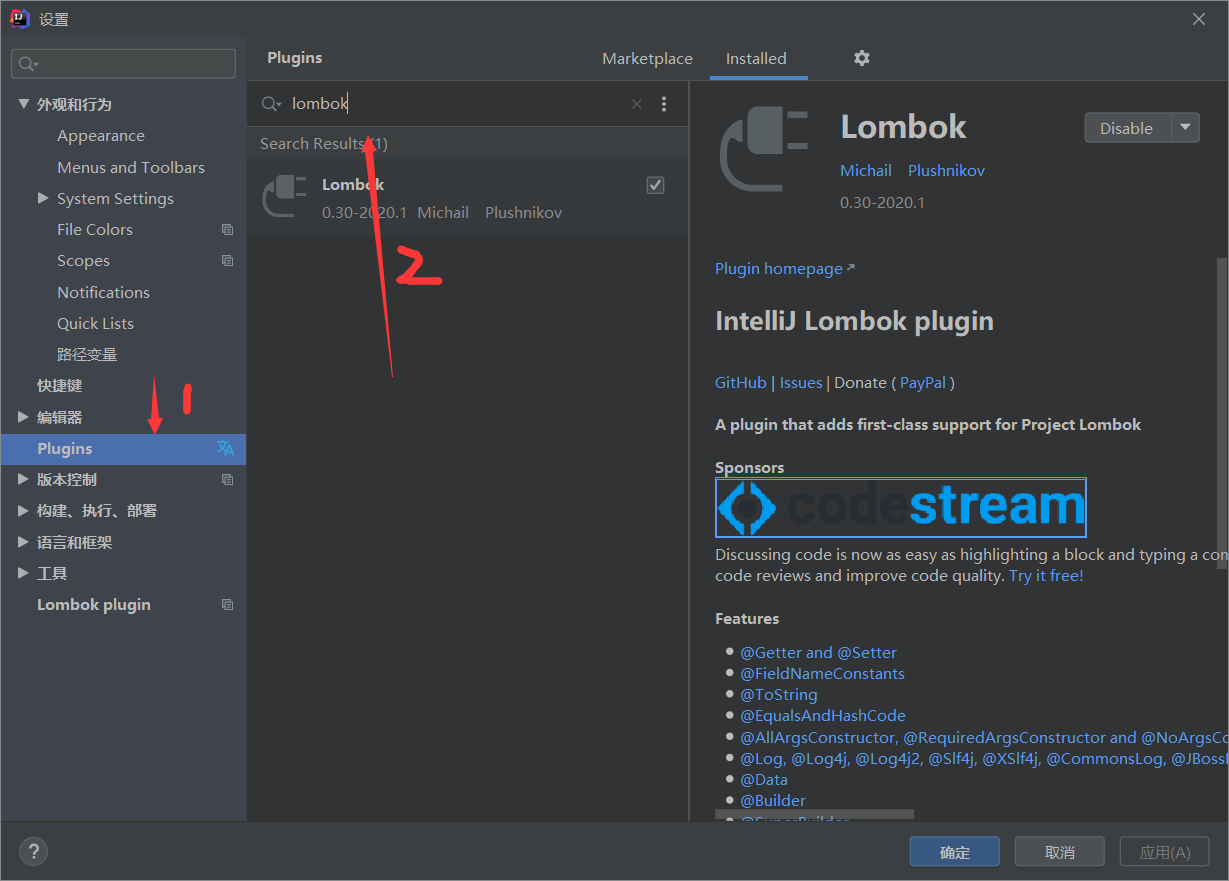1229x881 pixels.
Task: Expand the 语言和框架 section
Action: [x=23, y=542]
